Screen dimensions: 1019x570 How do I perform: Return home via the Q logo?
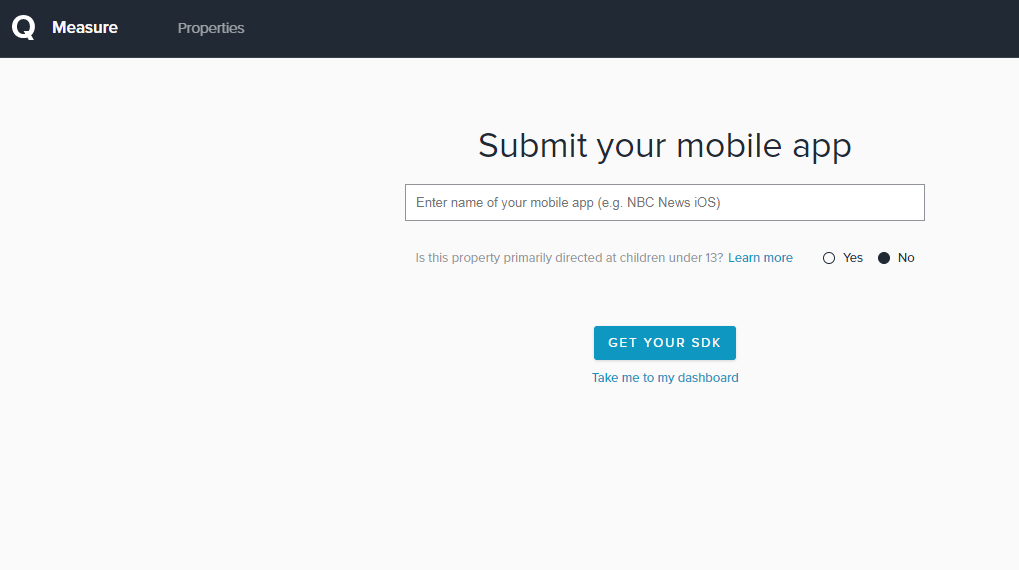23,28
